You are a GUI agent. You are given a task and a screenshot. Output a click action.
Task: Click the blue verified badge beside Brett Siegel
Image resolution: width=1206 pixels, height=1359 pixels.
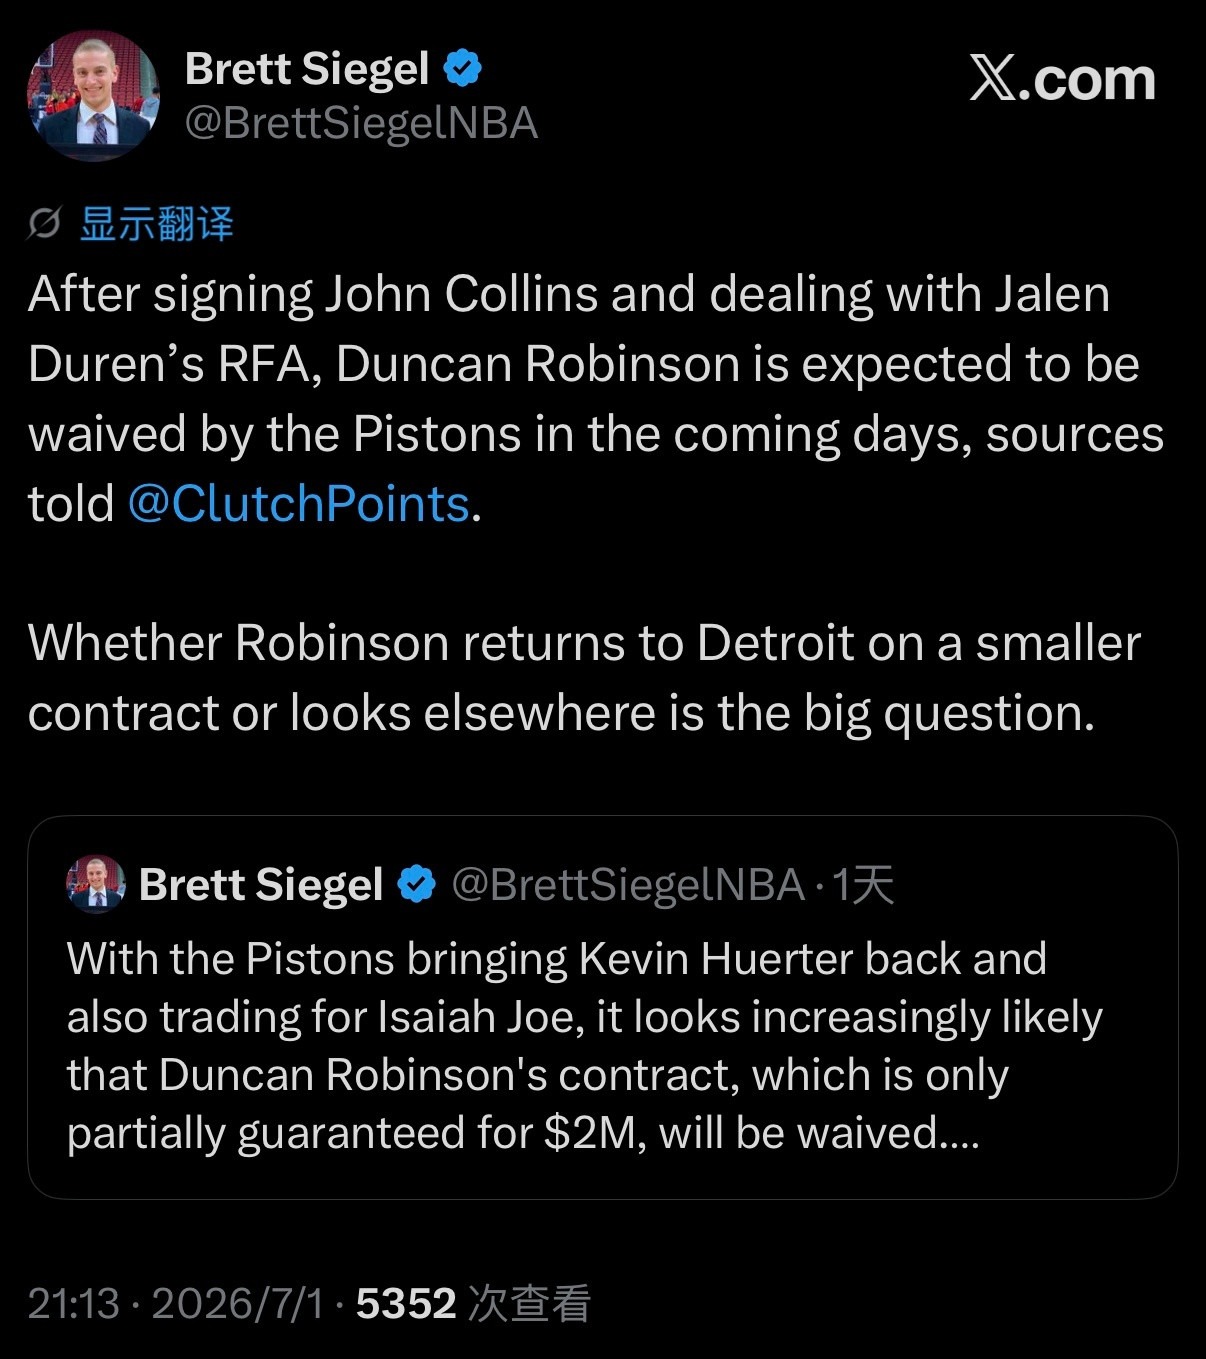tap(462, 69)
